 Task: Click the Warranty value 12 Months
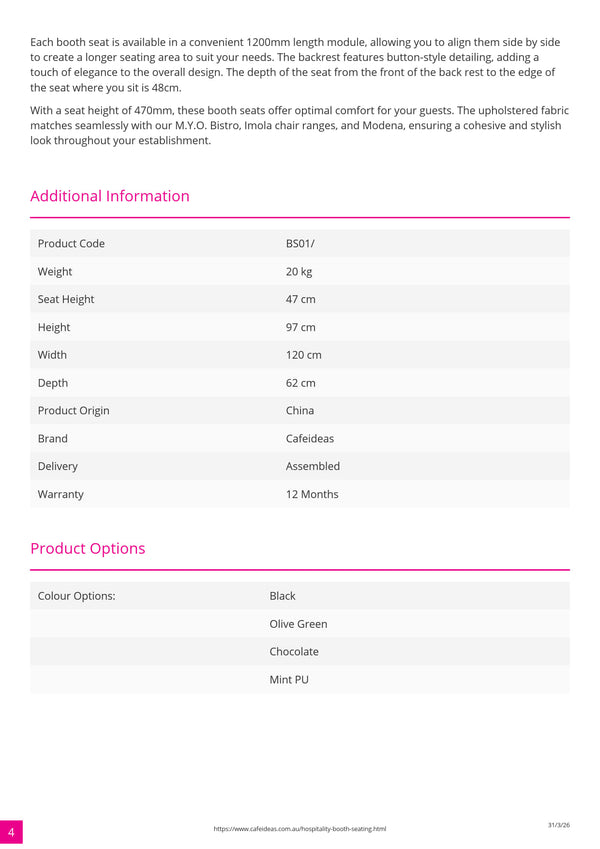click(x=312, y=494)
